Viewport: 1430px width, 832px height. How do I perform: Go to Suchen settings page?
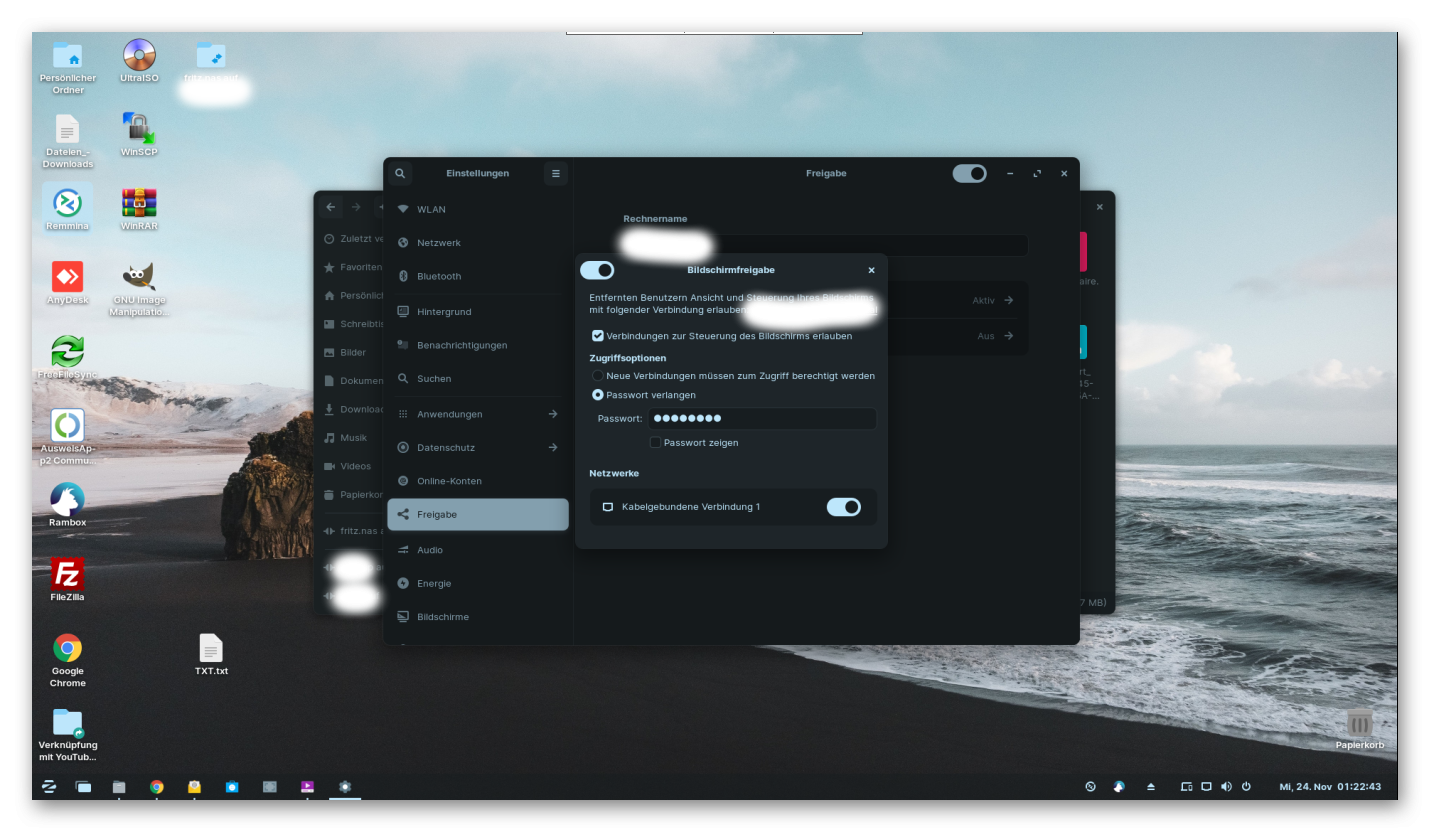478,379
